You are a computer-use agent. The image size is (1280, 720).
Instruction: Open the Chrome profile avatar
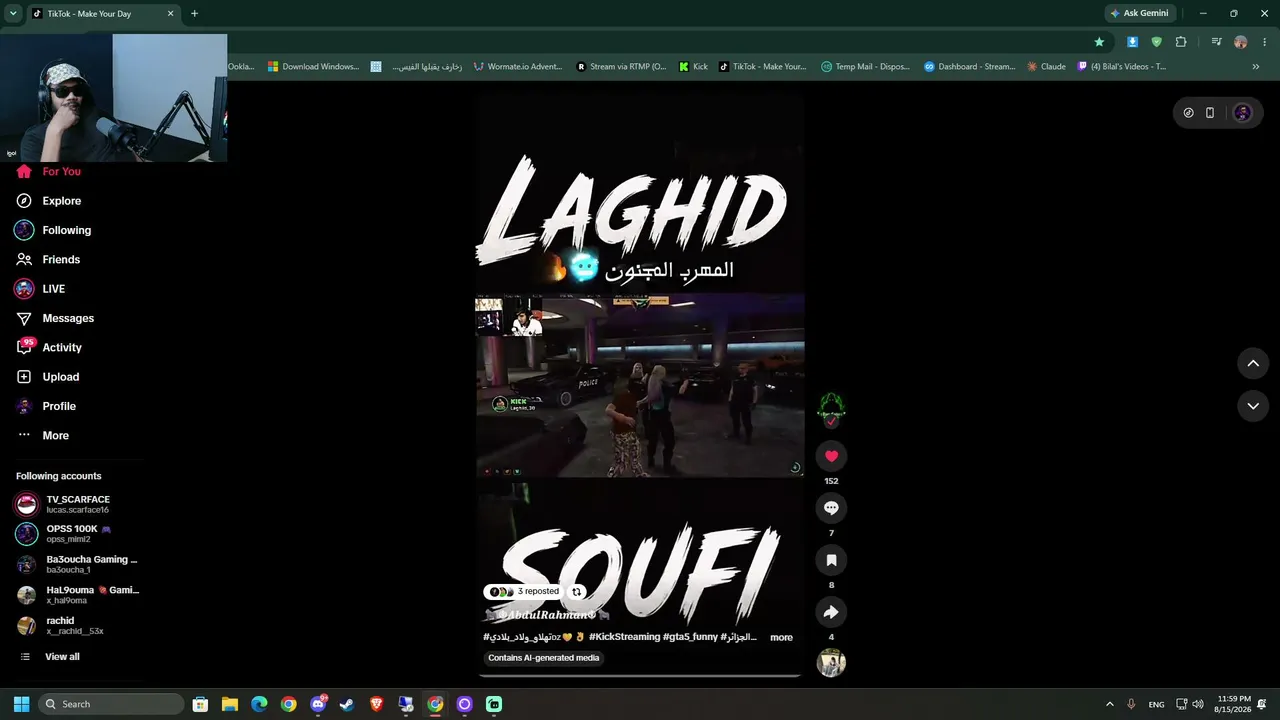(1241, 42)
